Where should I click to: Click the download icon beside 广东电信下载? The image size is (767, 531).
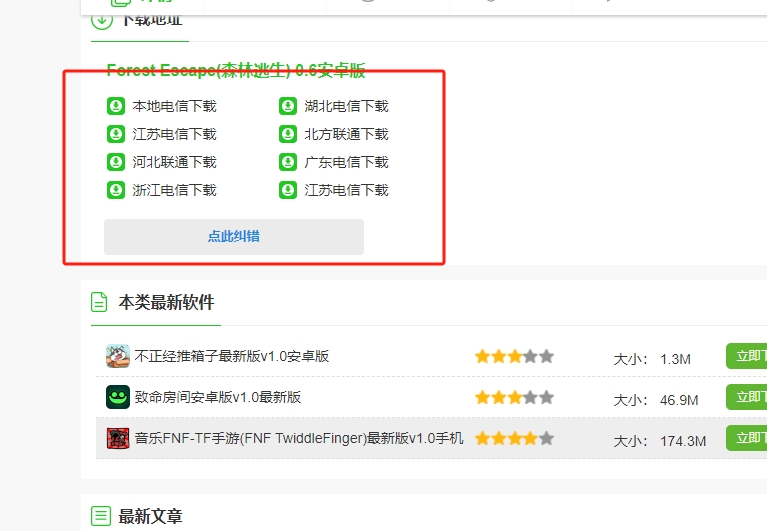point(288,162)
